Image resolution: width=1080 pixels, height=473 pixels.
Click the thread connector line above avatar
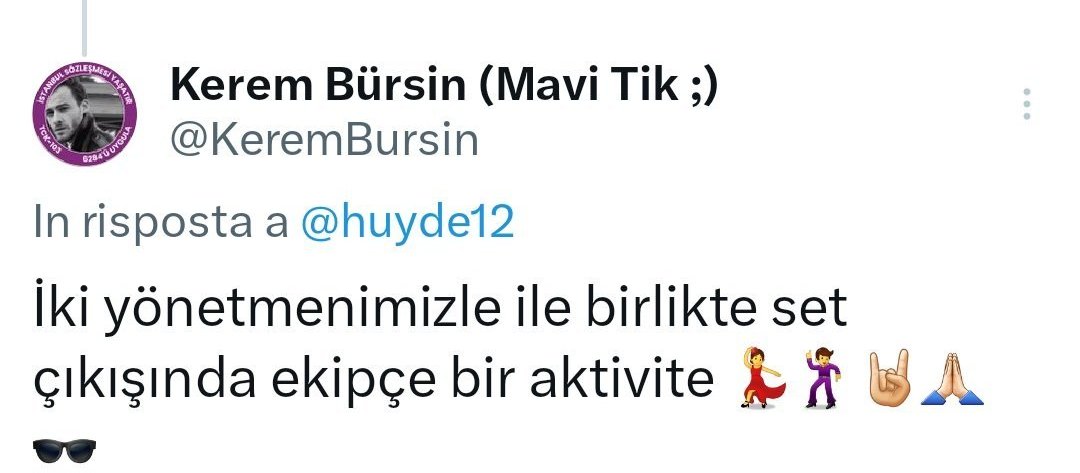click(x=84, y=28)
